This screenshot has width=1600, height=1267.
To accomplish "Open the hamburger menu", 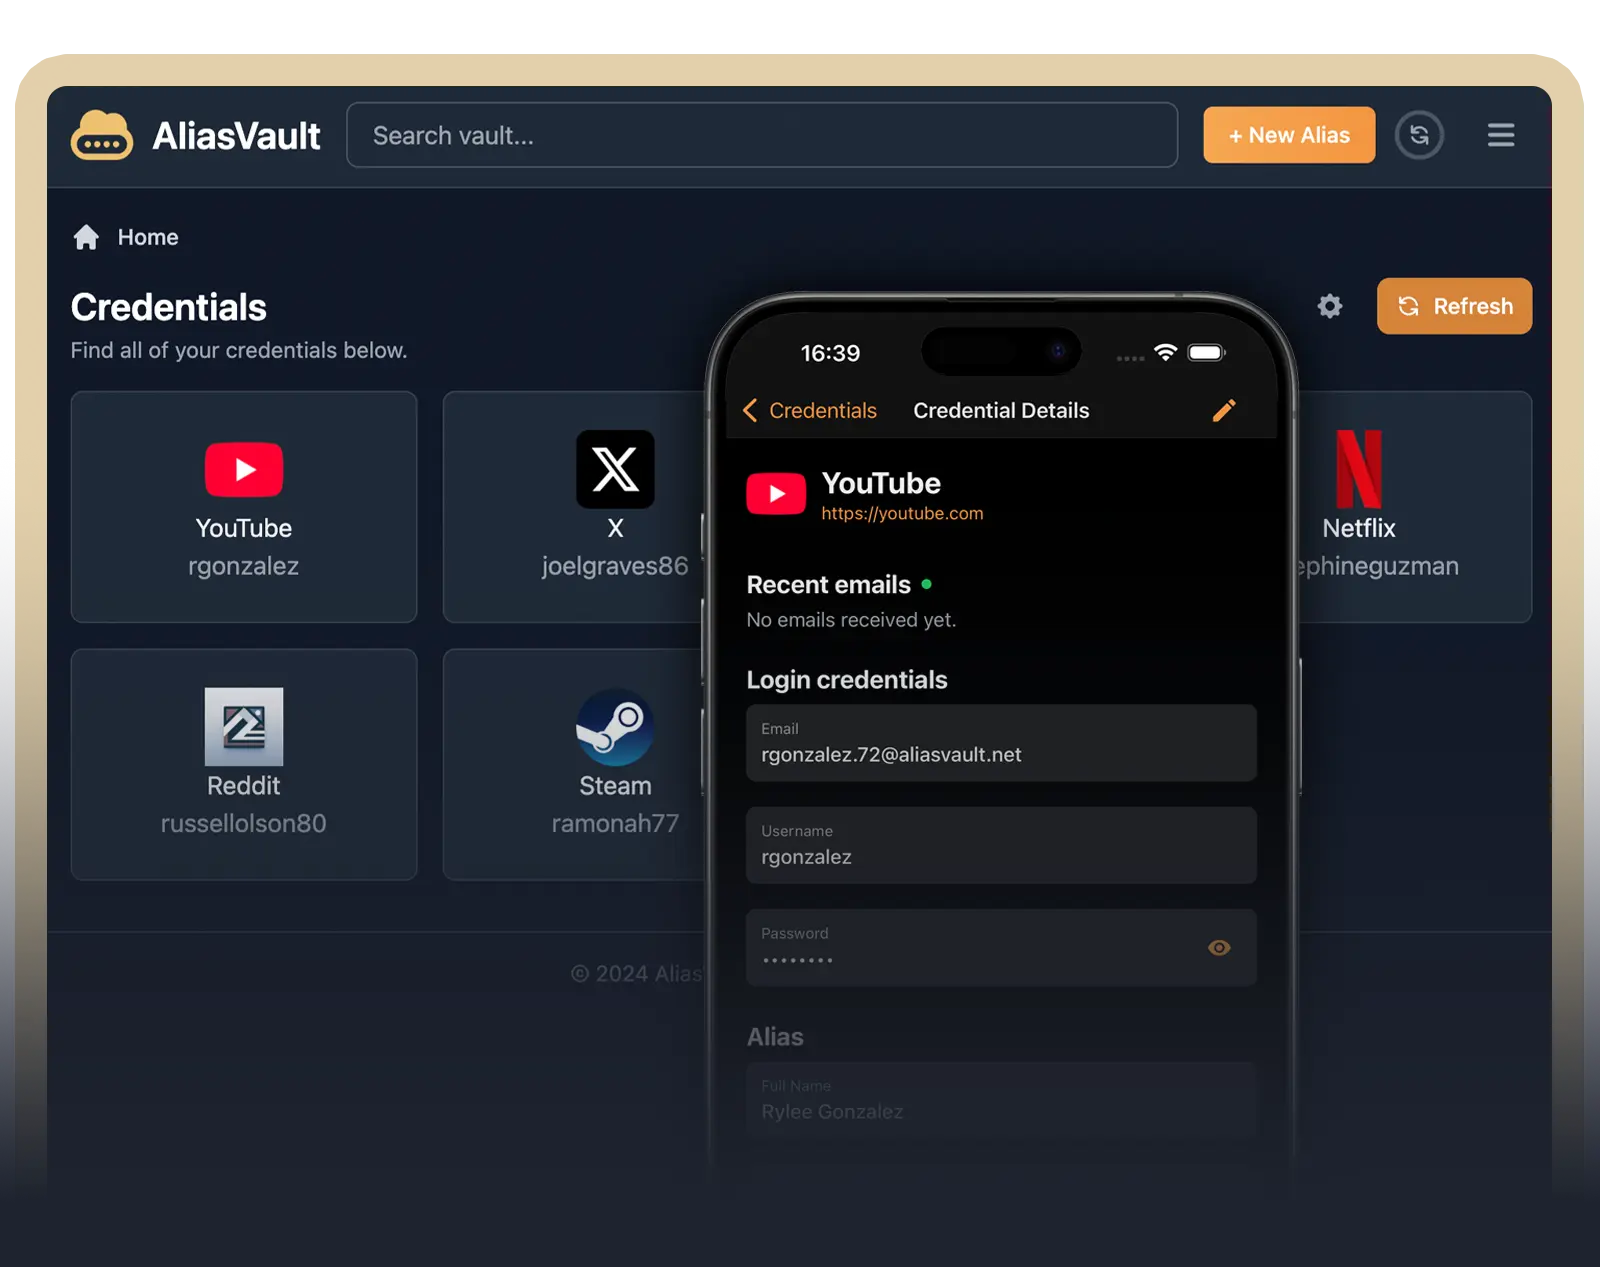I will coord(1500,135).
